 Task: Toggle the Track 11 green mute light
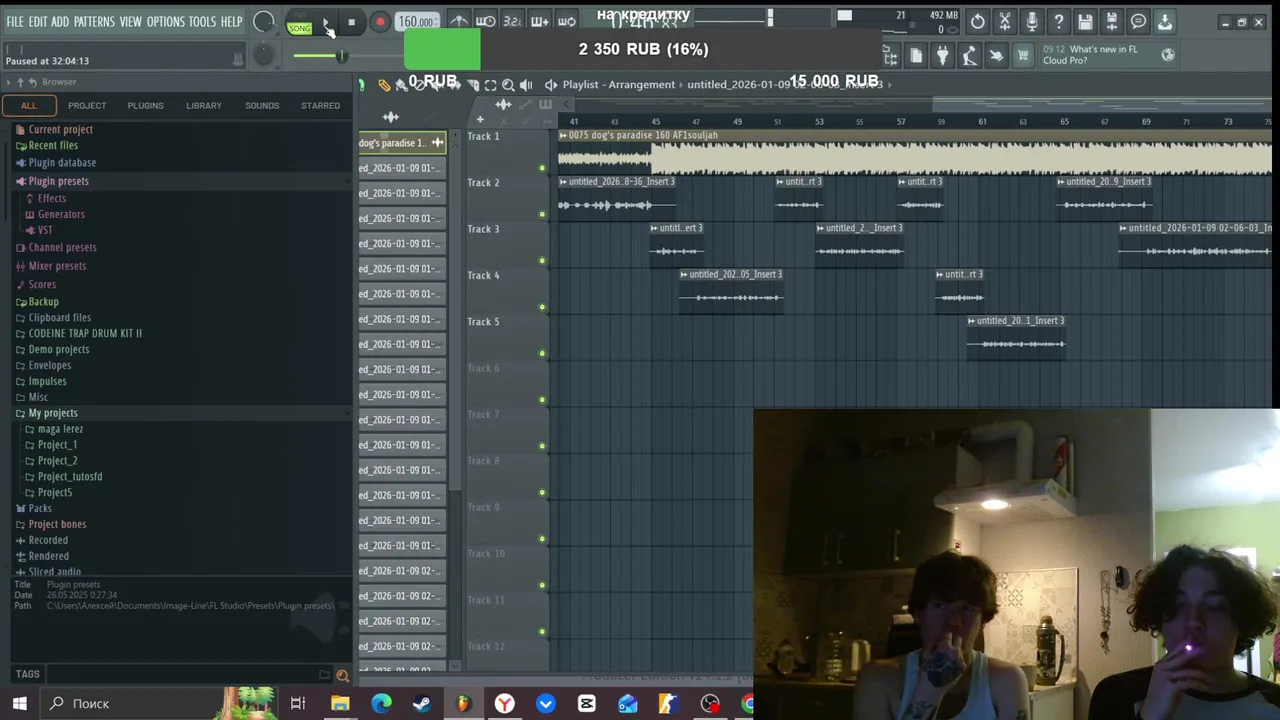pos(542,632)
